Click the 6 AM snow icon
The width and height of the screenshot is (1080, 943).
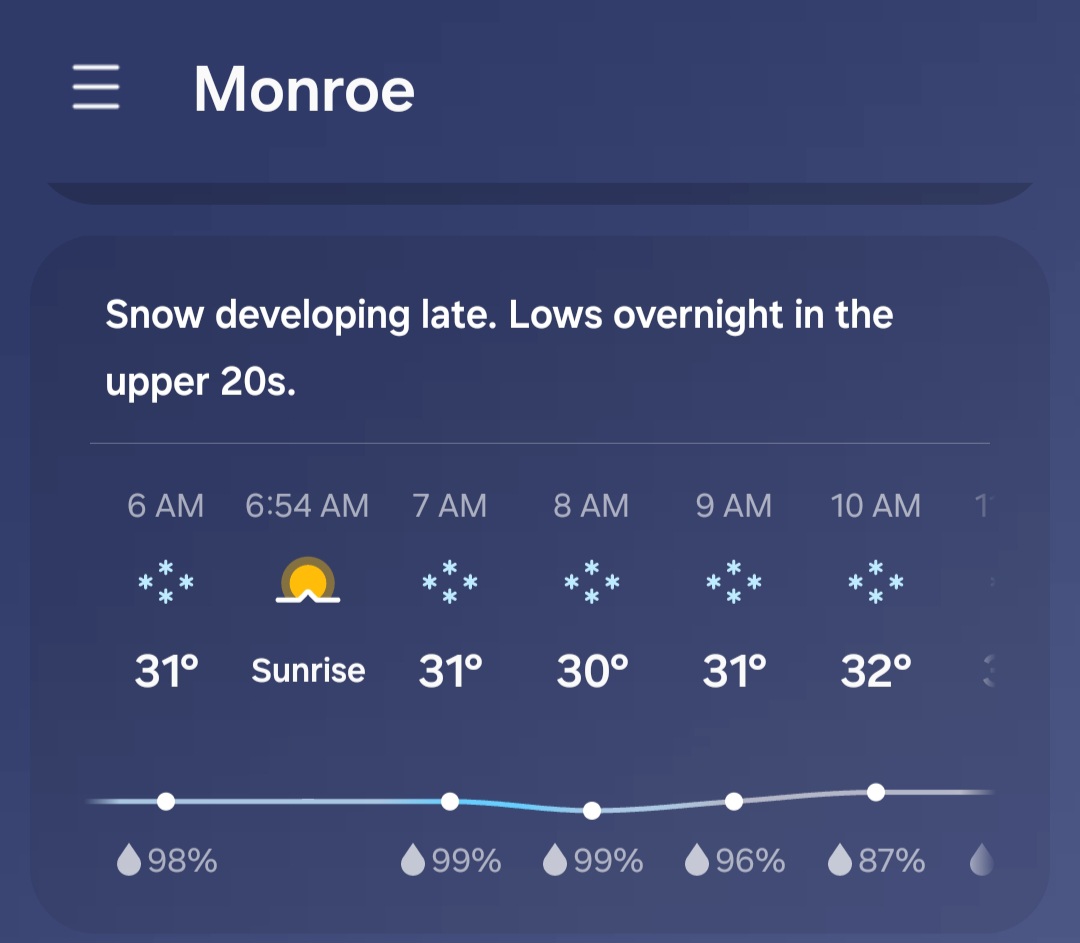(166, 582)
